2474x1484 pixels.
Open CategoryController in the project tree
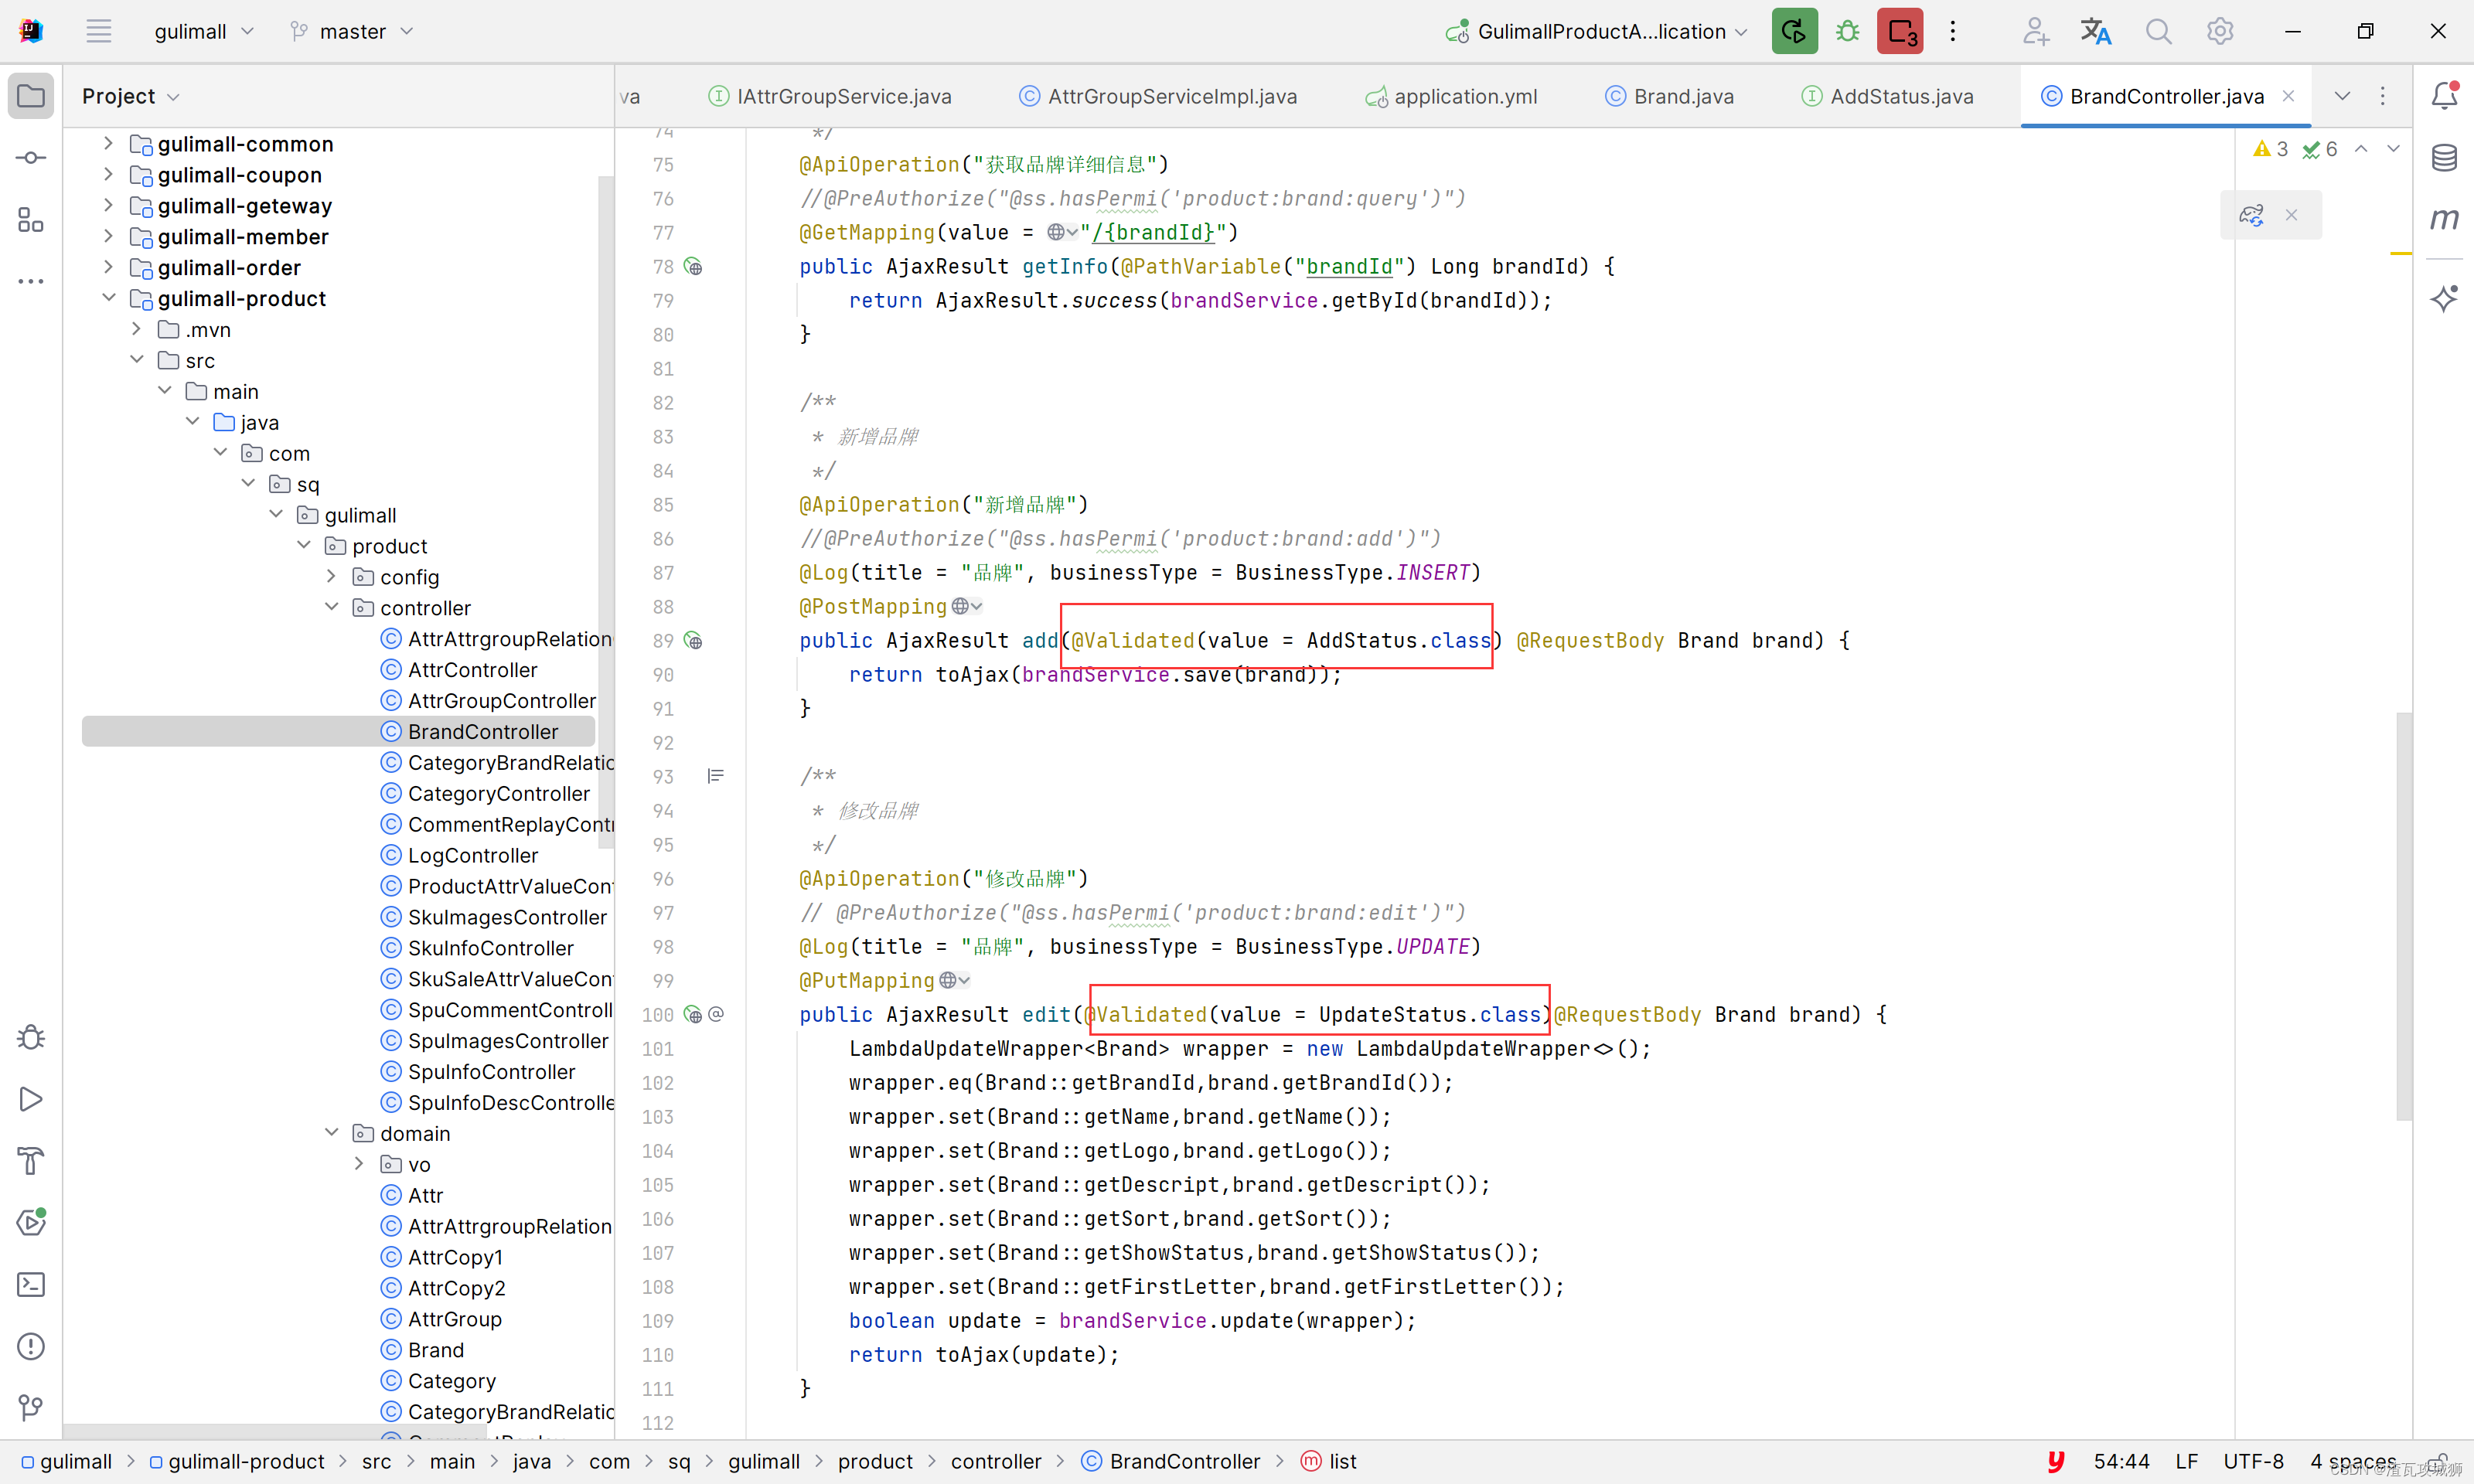[x=498, y=793]
